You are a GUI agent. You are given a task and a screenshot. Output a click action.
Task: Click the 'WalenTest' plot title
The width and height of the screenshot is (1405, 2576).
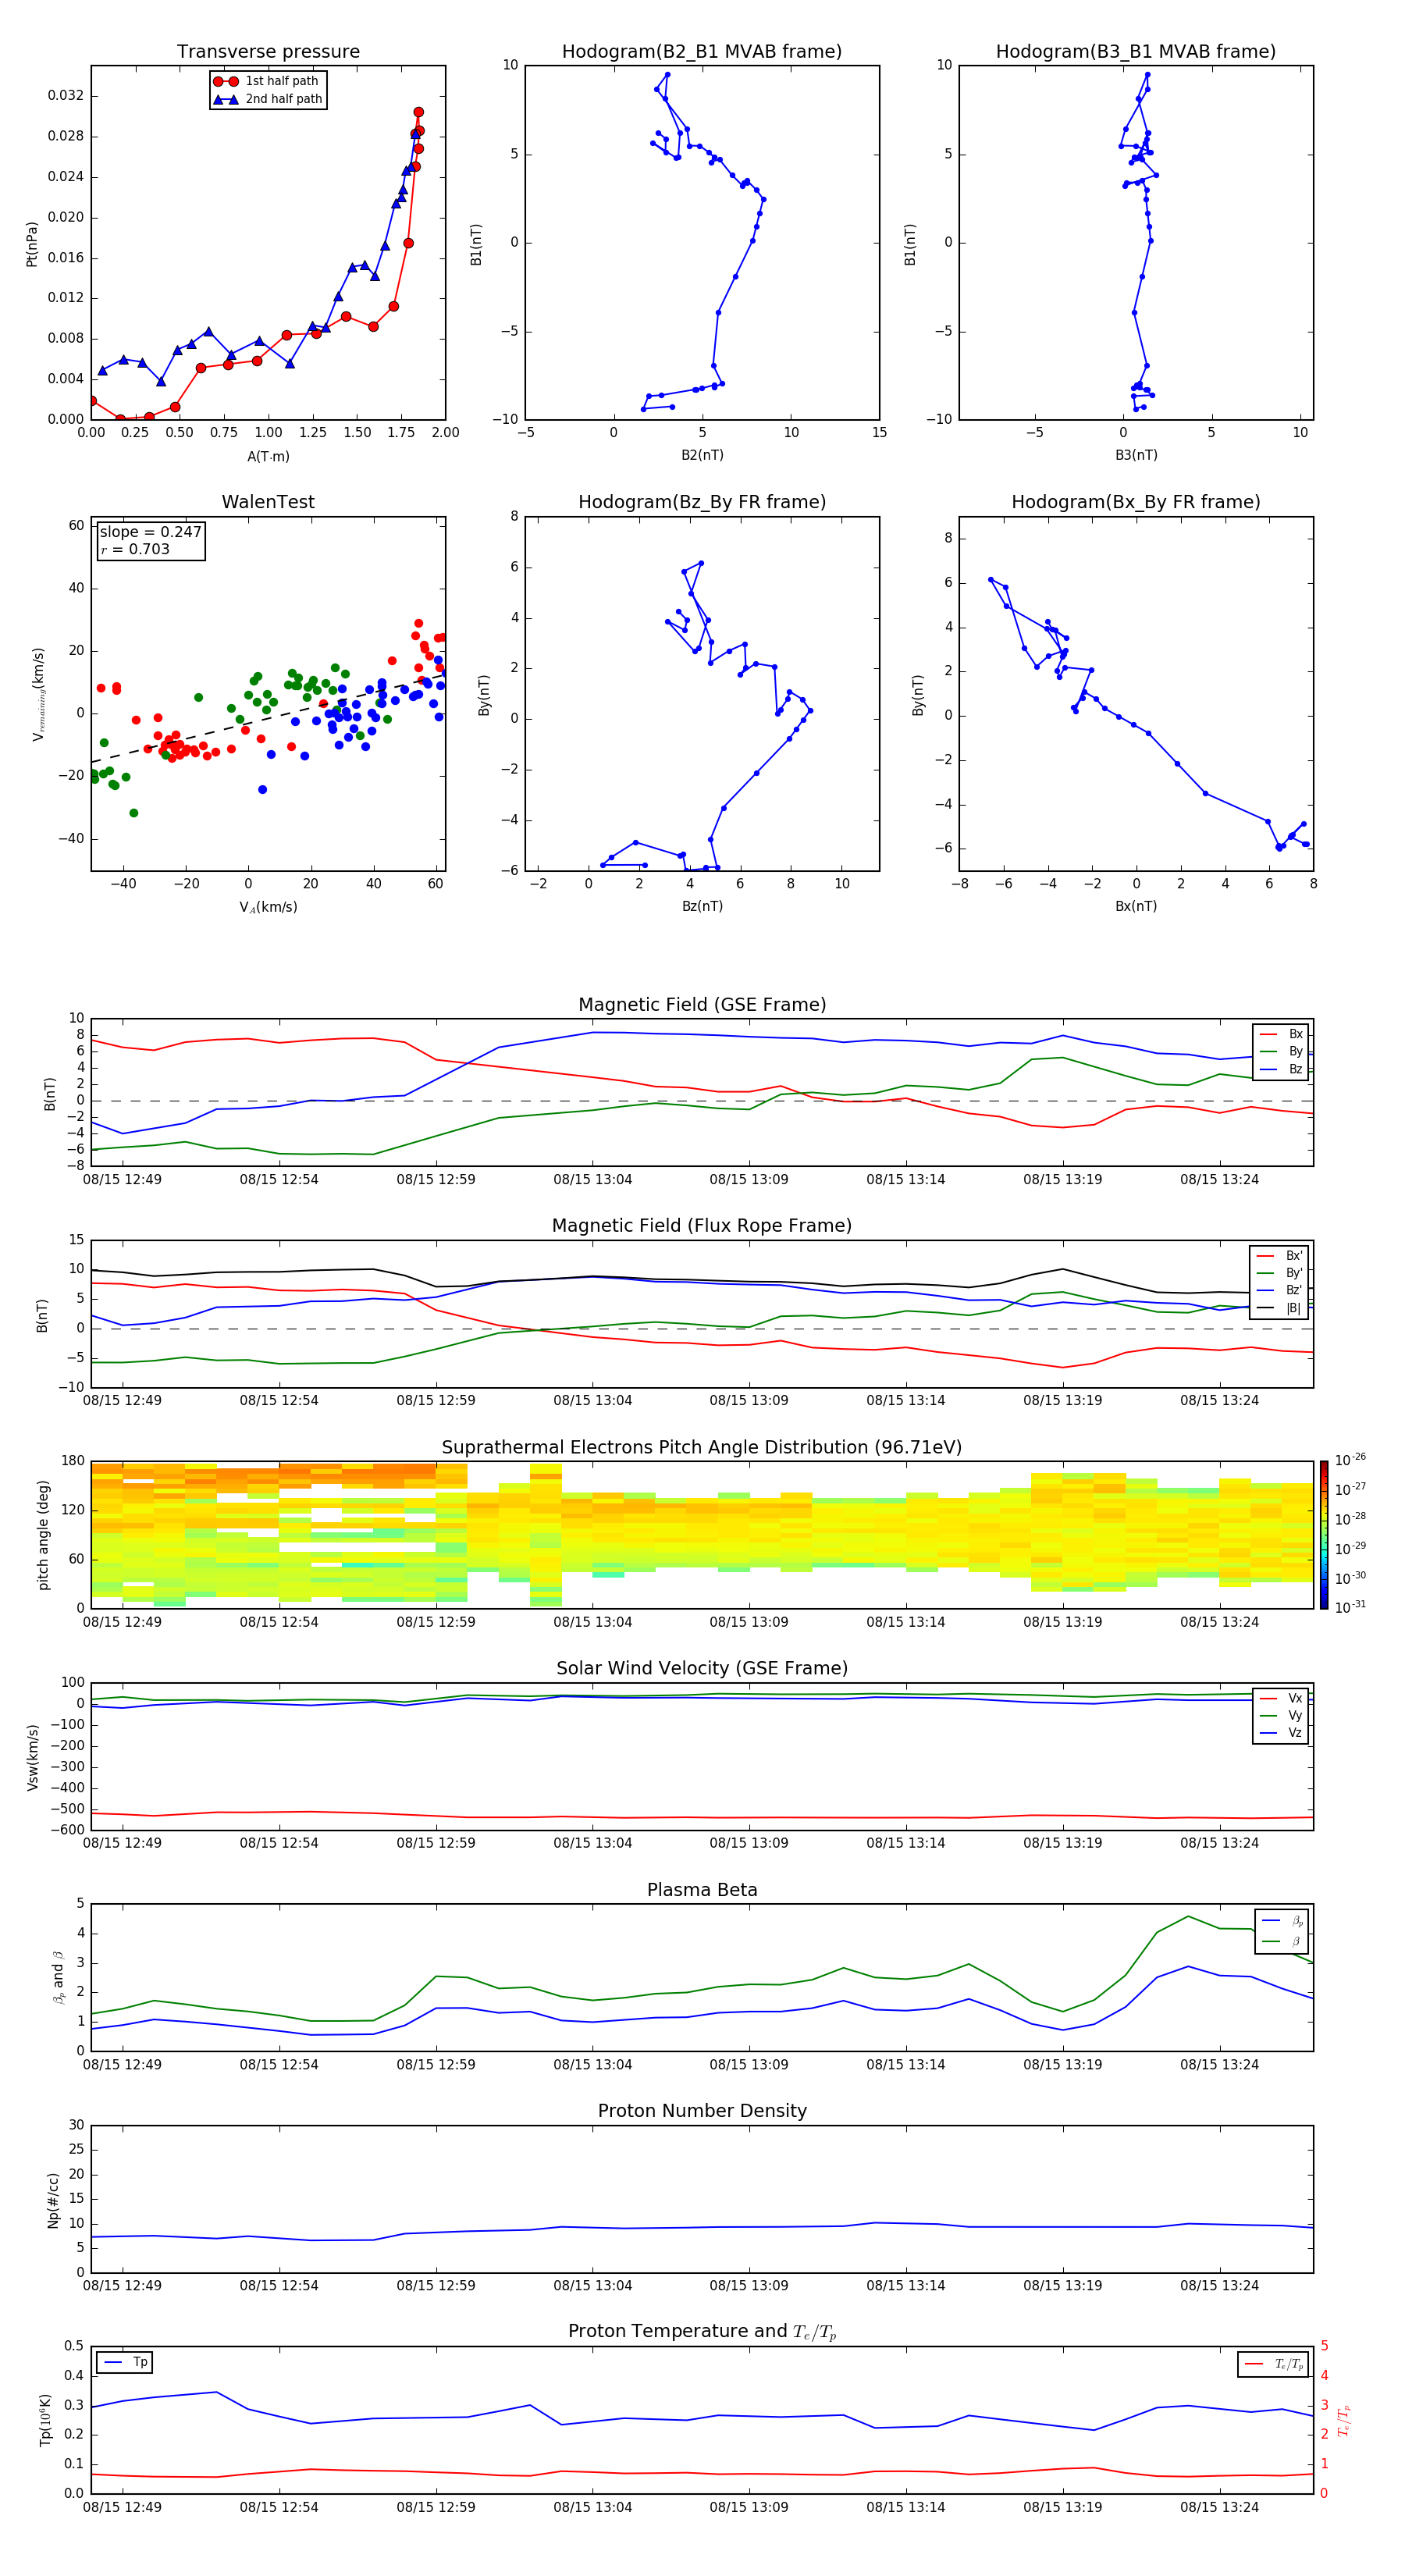click(x=268, y=502)
